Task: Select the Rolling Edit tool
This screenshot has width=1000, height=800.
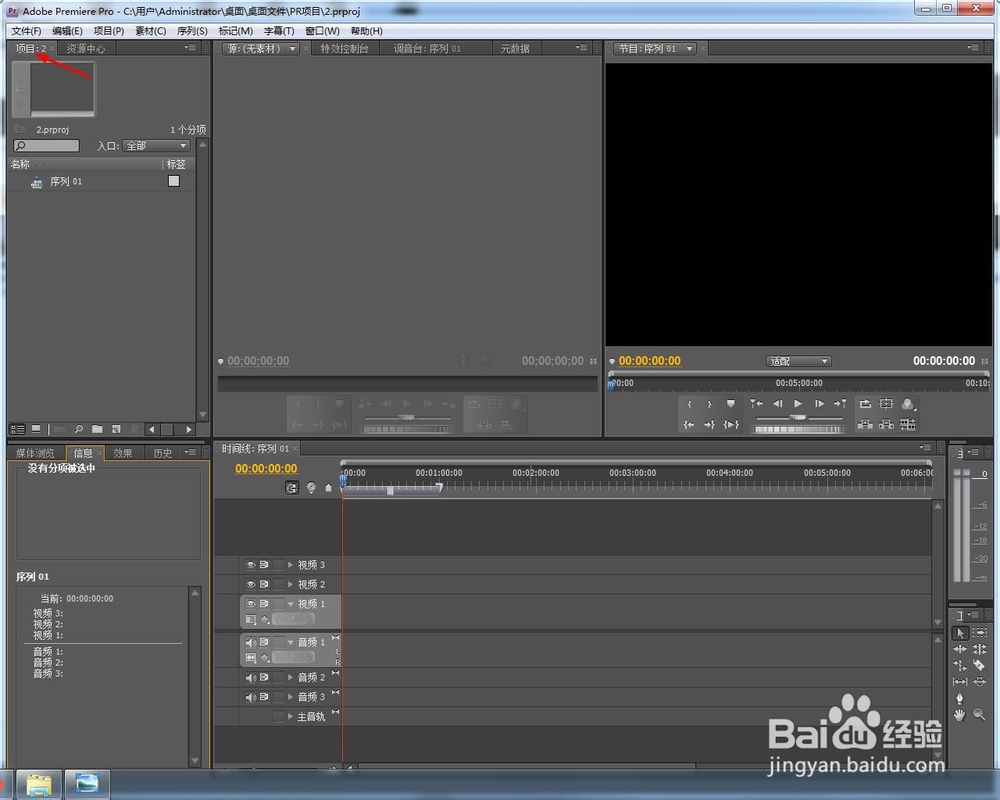Action: tap(980, 649)
